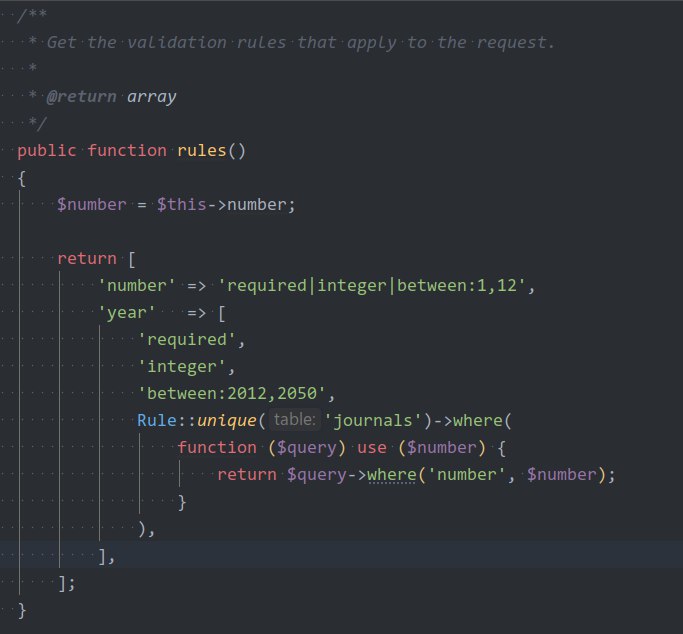683x634 pixels.
Task: Click '->where(' after 'journals'
Action: 473,421
